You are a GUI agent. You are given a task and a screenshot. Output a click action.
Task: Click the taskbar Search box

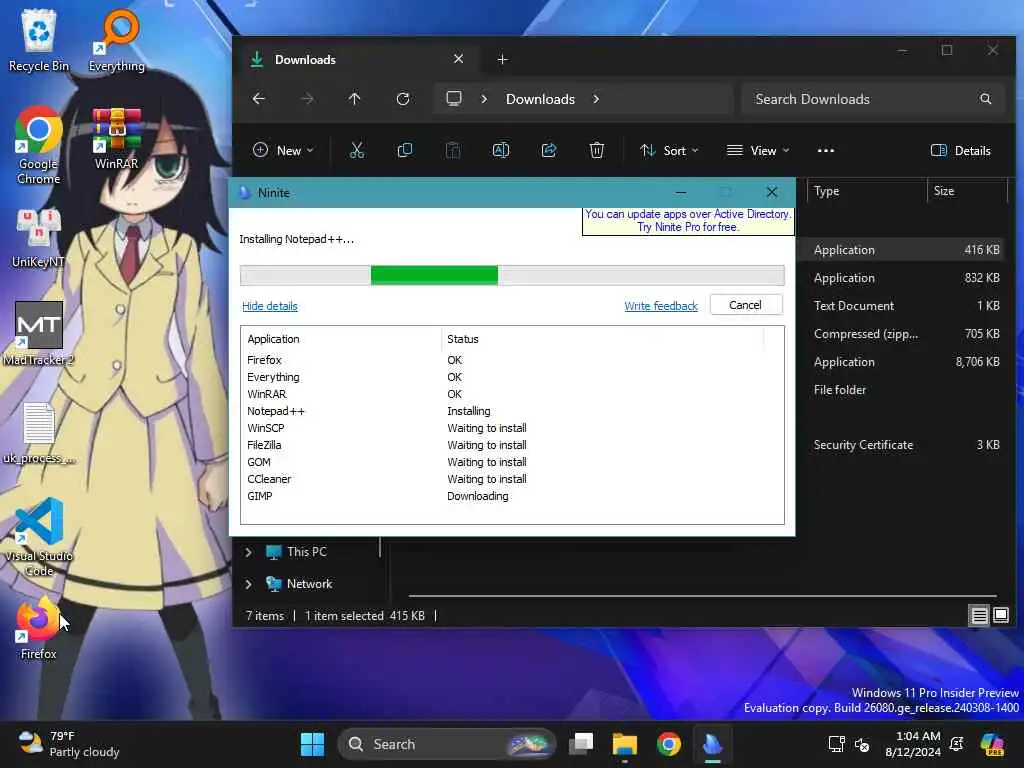point(446,744)
